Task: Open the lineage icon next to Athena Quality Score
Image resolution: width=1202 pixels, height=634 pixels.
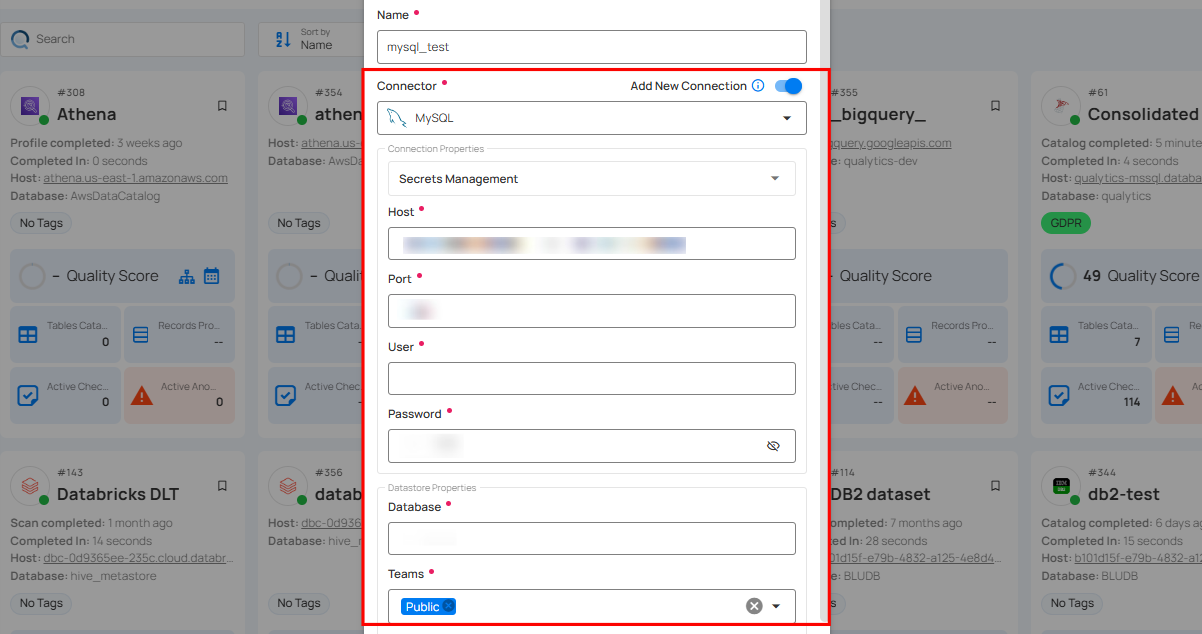Action: pyautogui.click(x=186, y=275)
